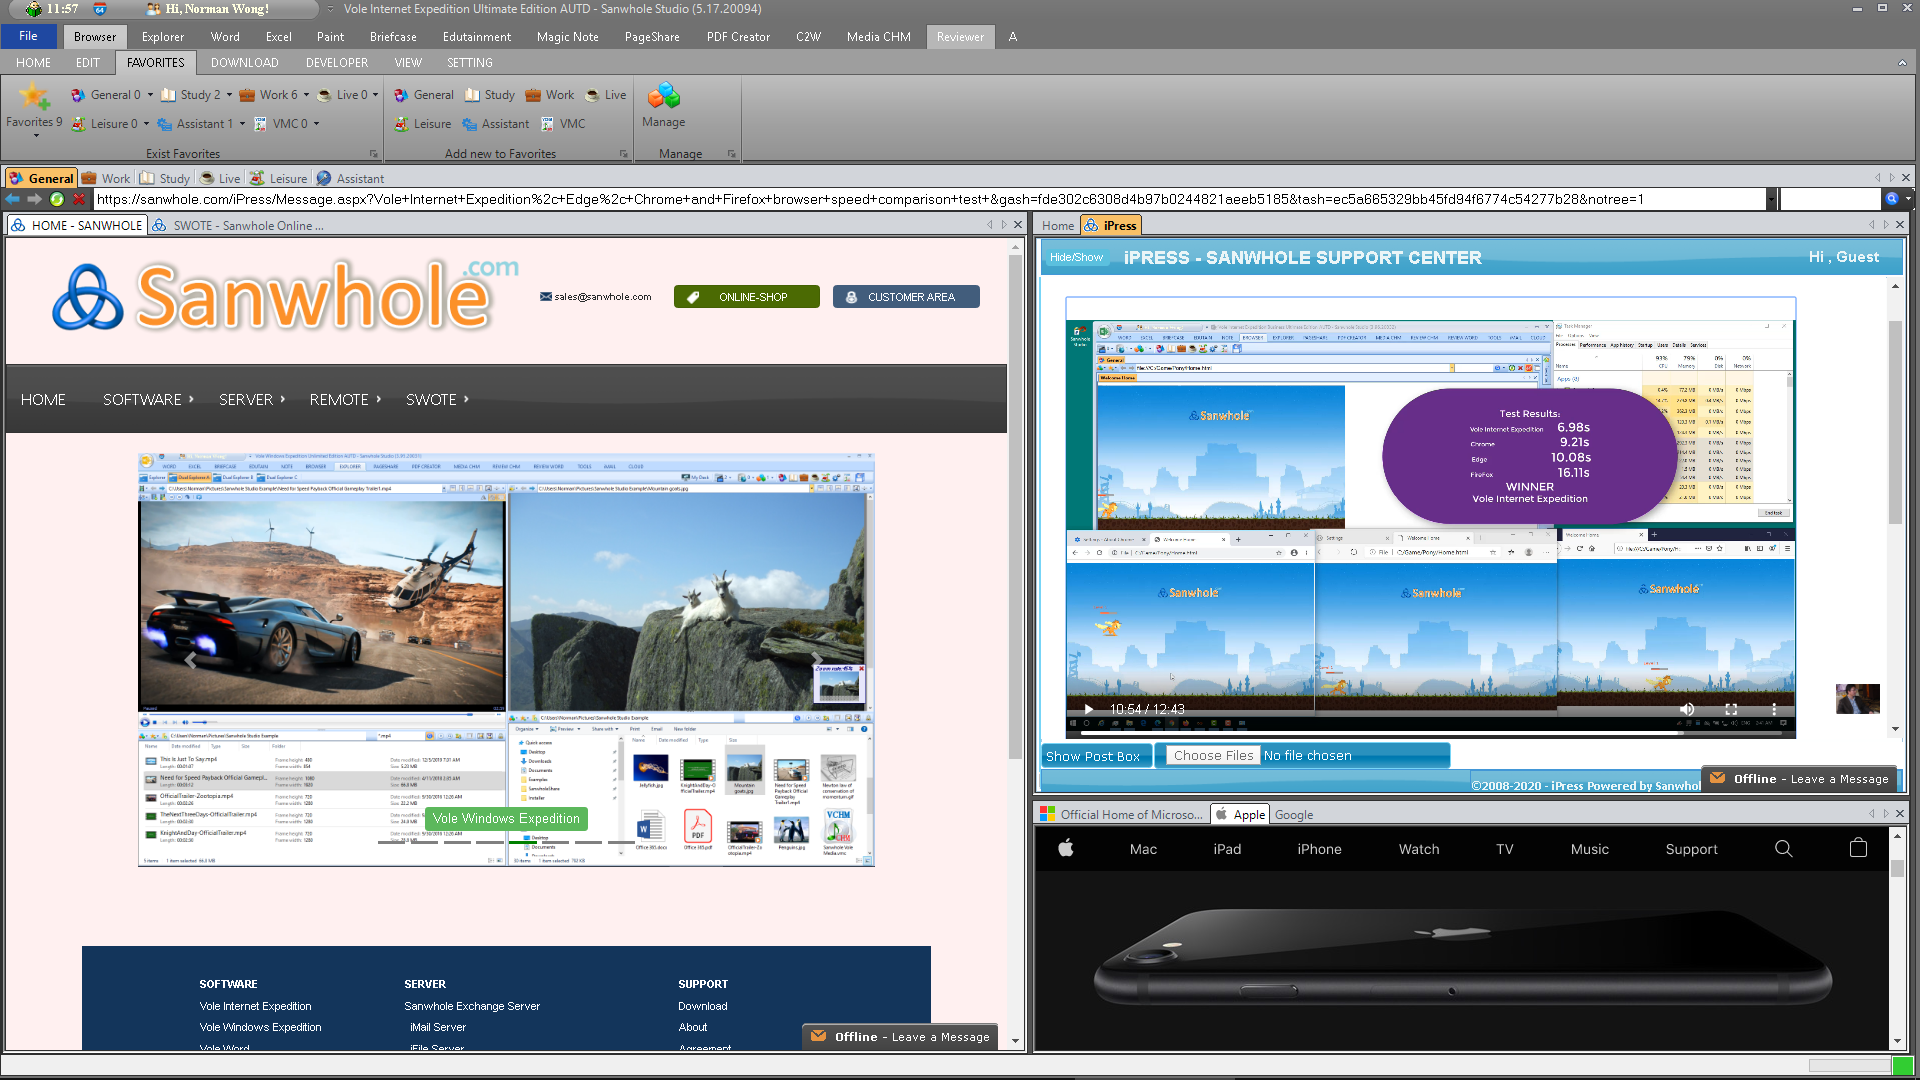Click the address bar URL field
1920x1080 pixels.
(x=929, y=199)
